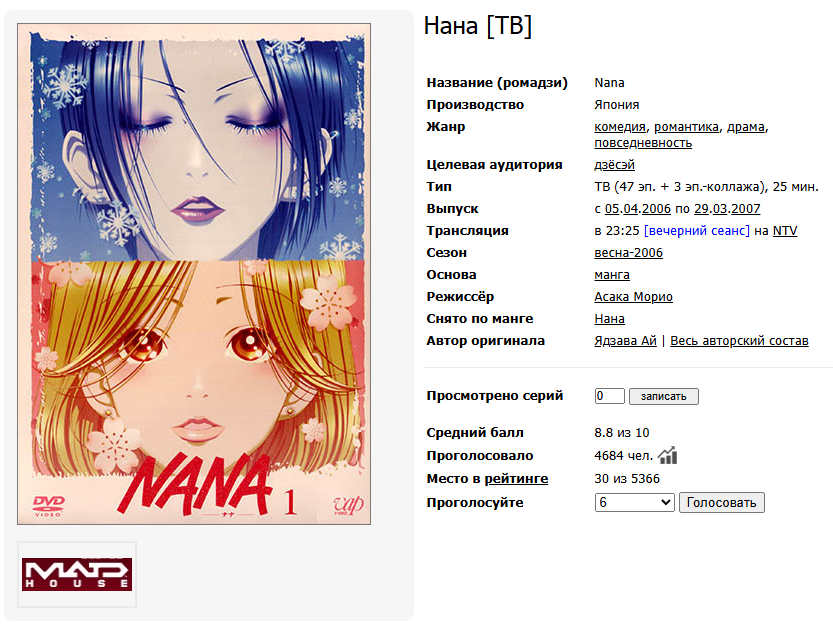Open the рейтинге ranking link

[516, 479]
